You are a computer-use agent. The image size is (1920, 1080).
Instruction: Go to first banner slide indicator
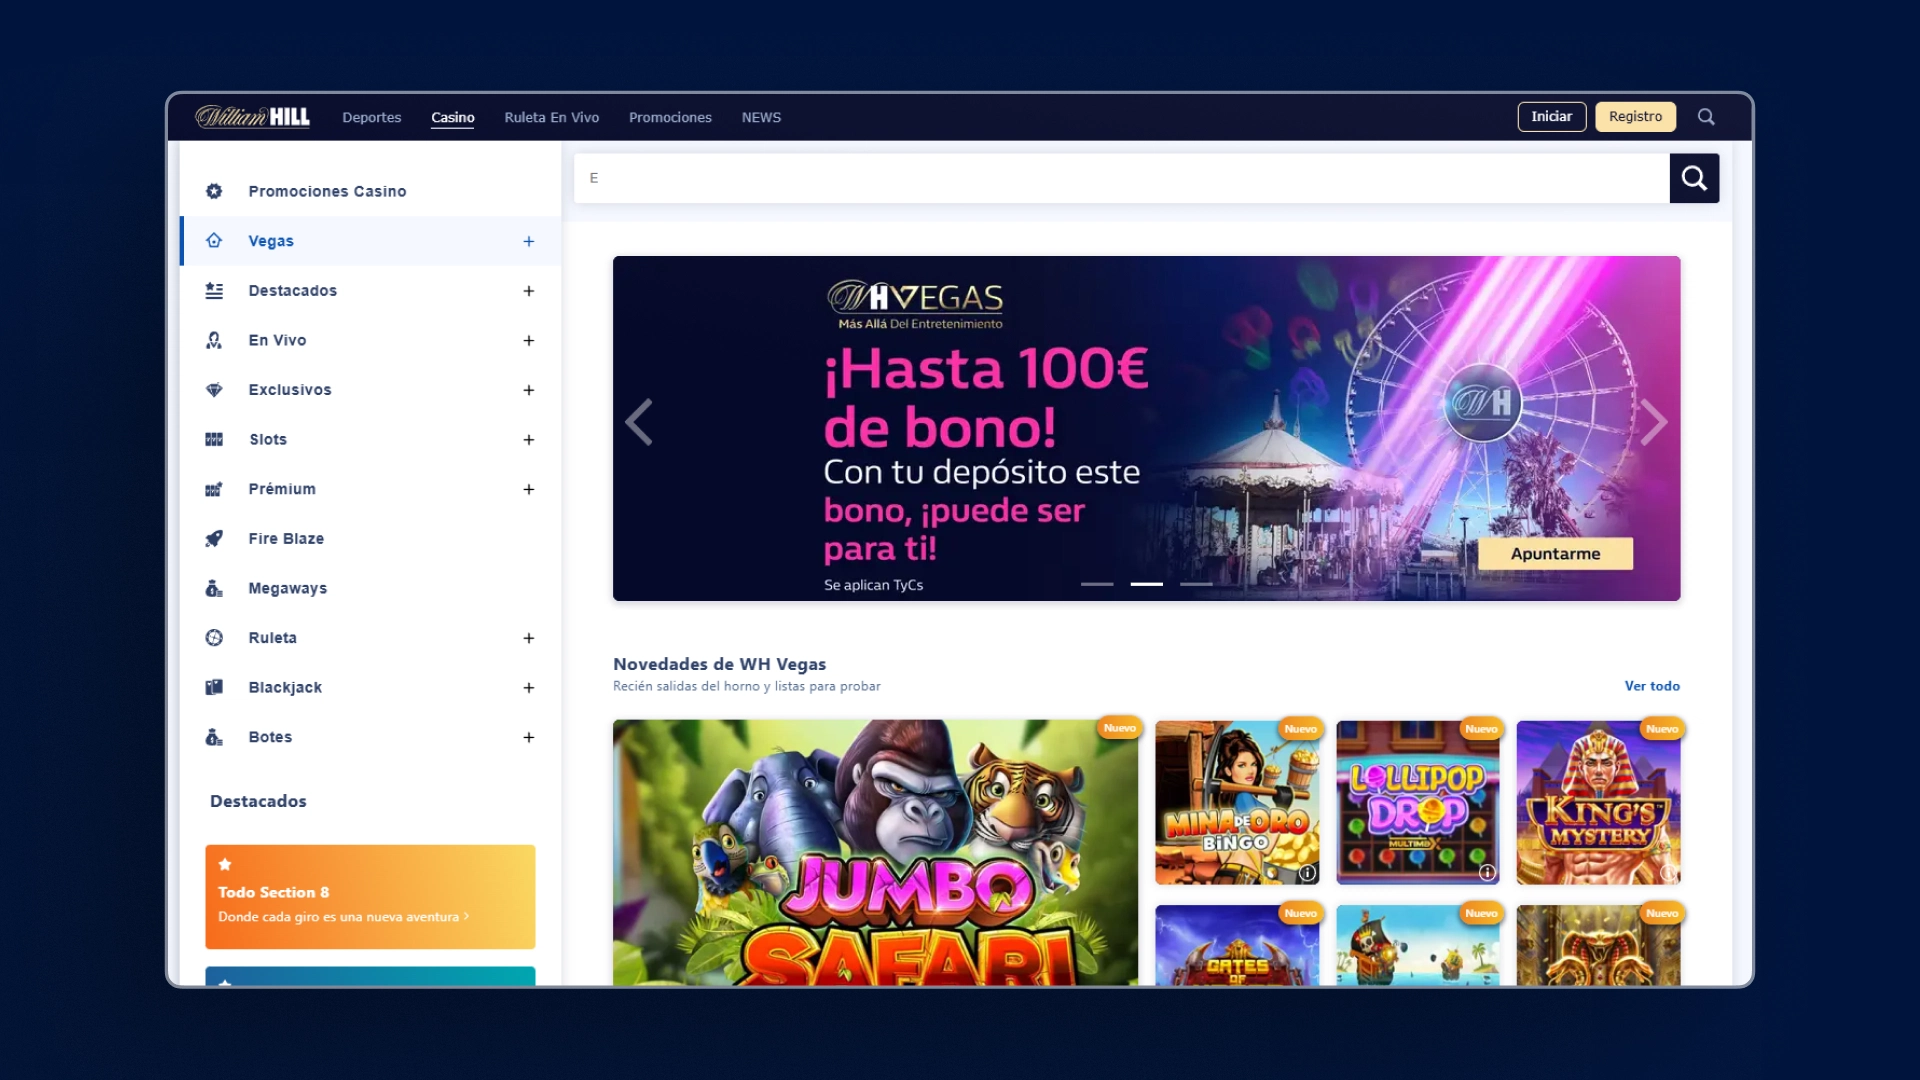(x=1097, y=584)
